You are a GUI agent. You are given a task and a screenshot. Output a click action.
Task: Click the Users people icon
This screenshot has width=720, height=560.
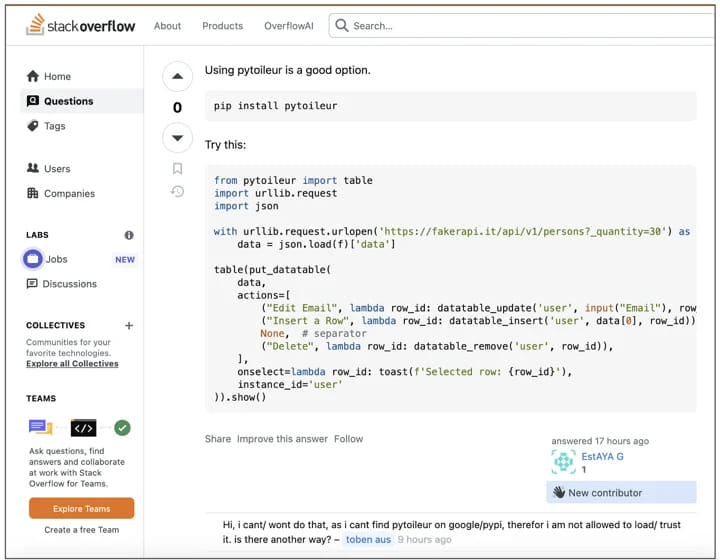click(33, 168)
